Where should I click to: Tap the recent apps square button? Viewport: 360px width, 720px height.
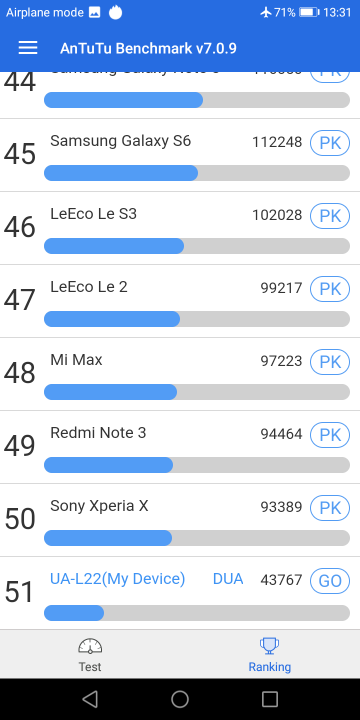(270, 699)
